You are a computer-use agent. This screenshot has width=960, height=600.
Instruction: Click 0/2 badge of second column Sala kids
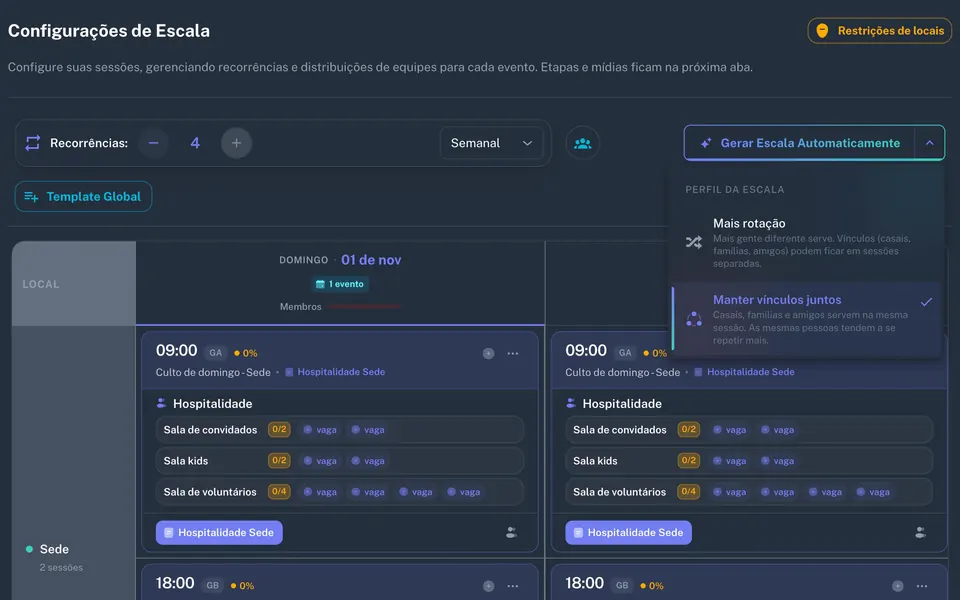[689, 460]
